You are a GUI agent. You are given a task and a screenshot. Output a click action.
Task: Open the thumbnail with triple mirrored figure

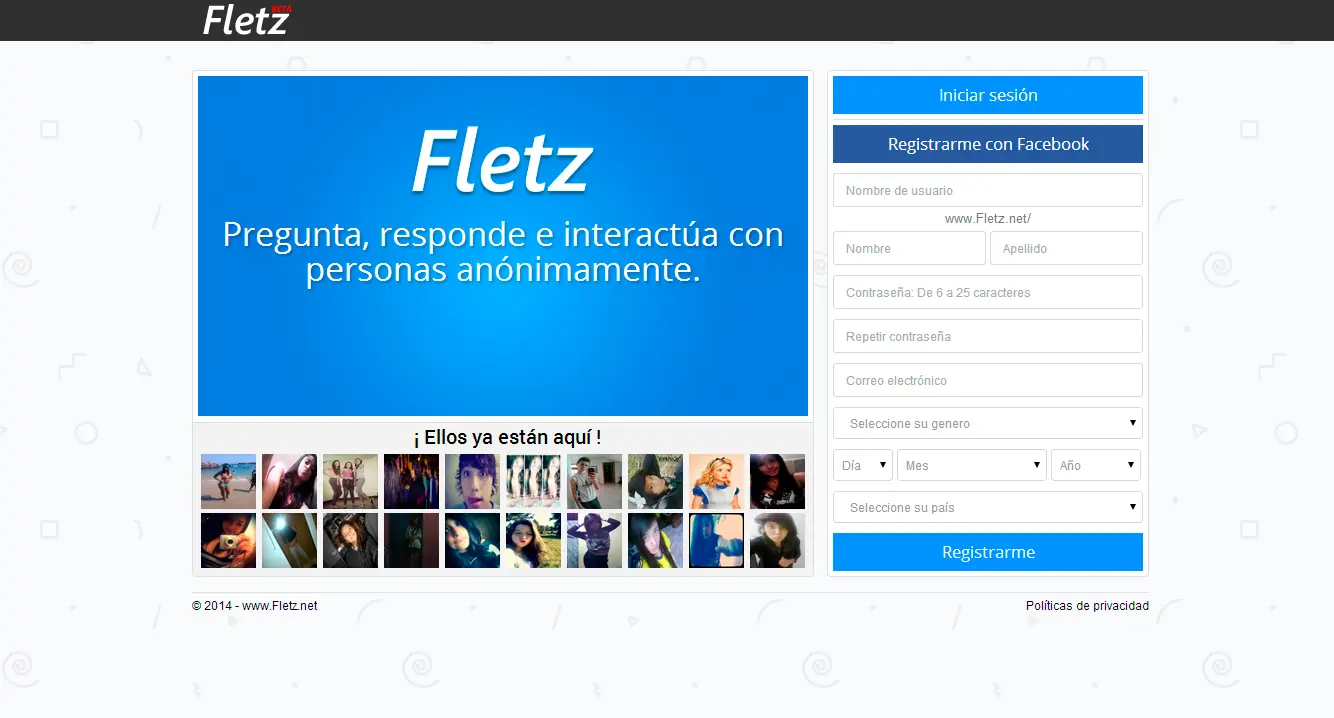click(533, 482)
